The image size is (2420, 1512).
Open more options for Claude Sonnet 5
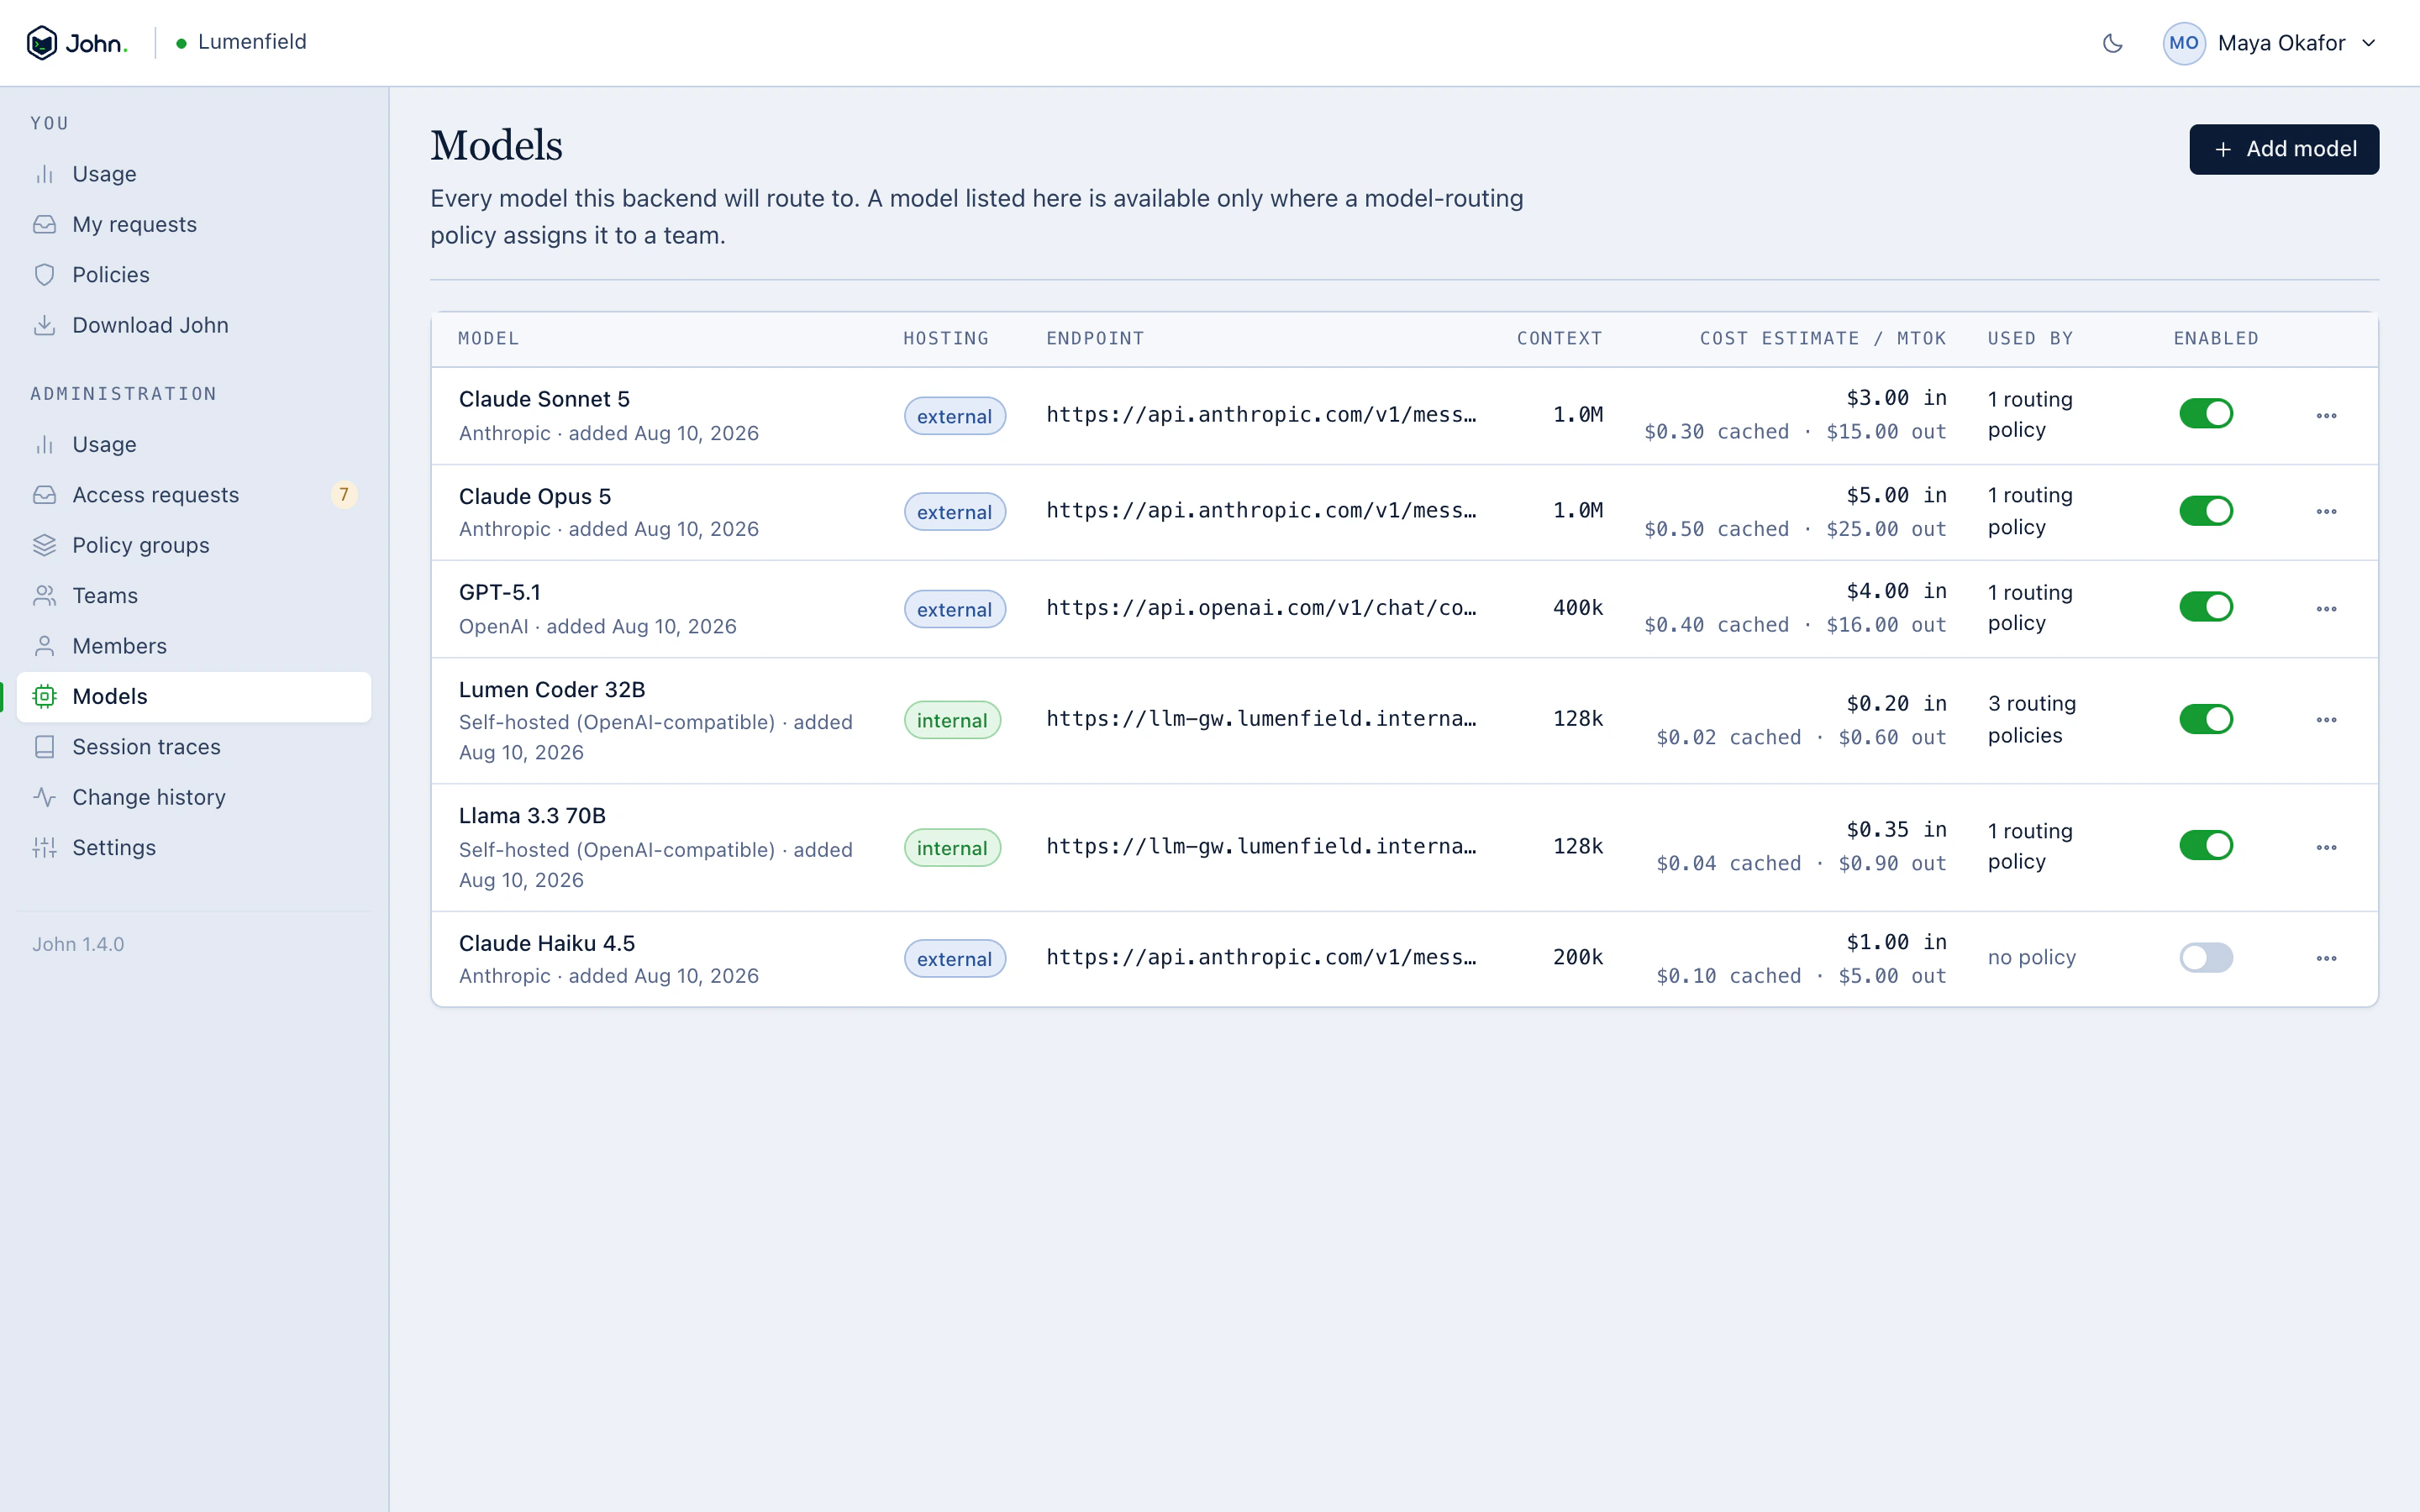2326,416
